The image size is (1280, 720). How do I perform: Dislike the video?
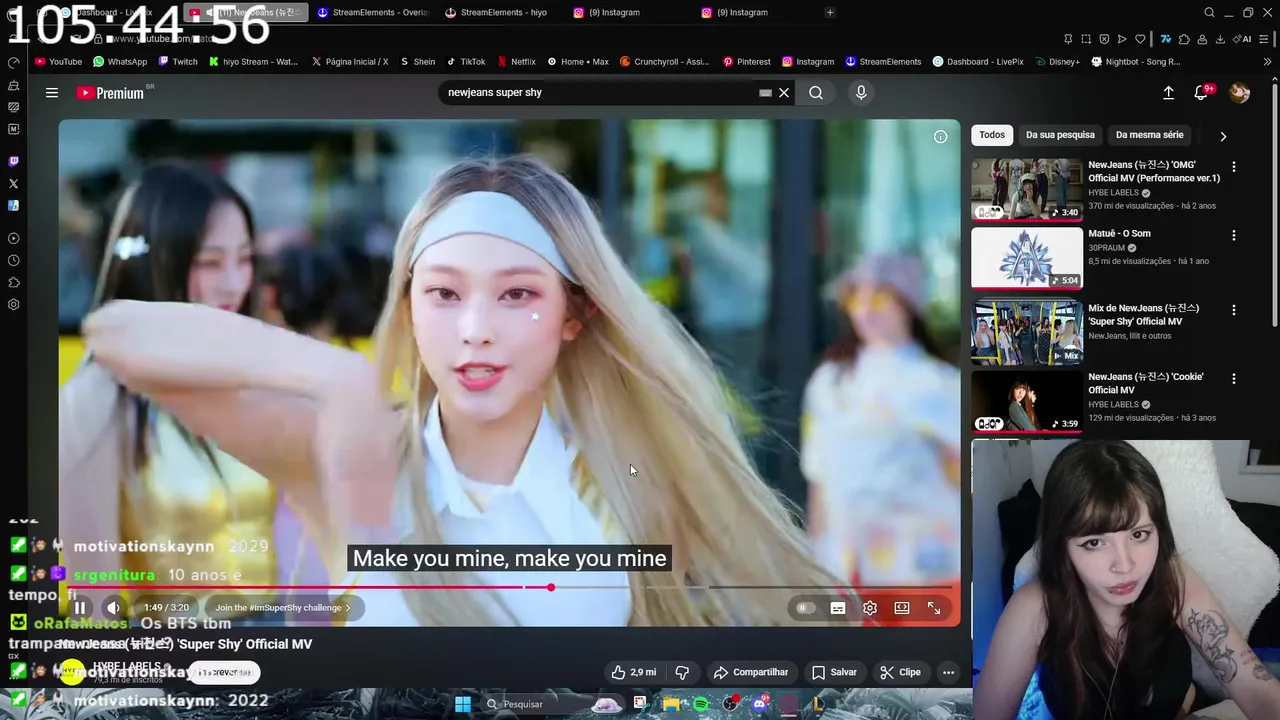682,672
